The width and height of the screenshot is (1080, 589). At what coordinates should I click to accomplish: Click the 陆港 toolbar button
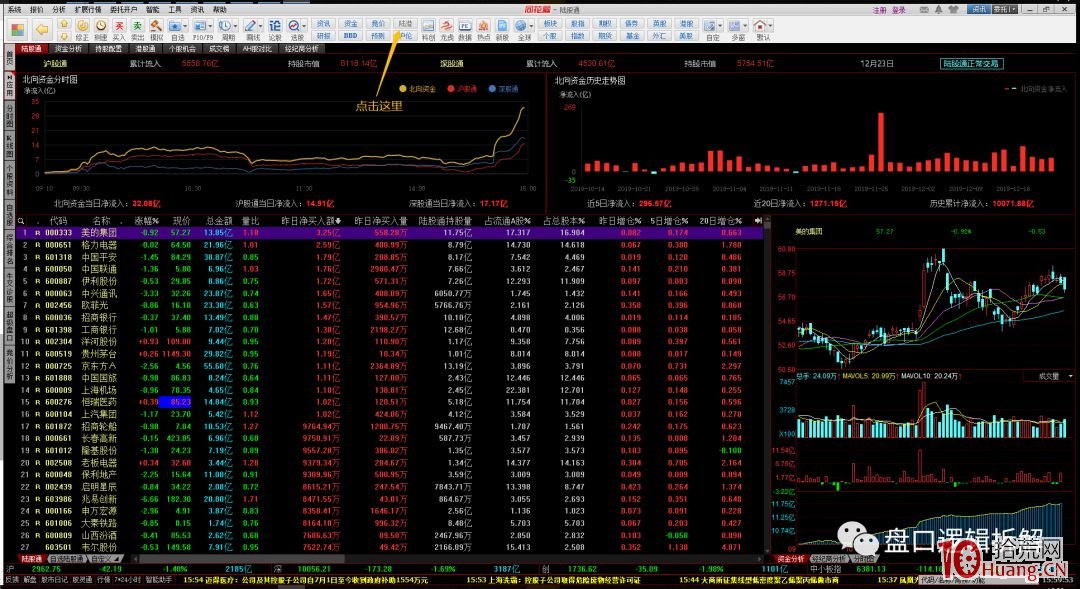coord(406,23)
